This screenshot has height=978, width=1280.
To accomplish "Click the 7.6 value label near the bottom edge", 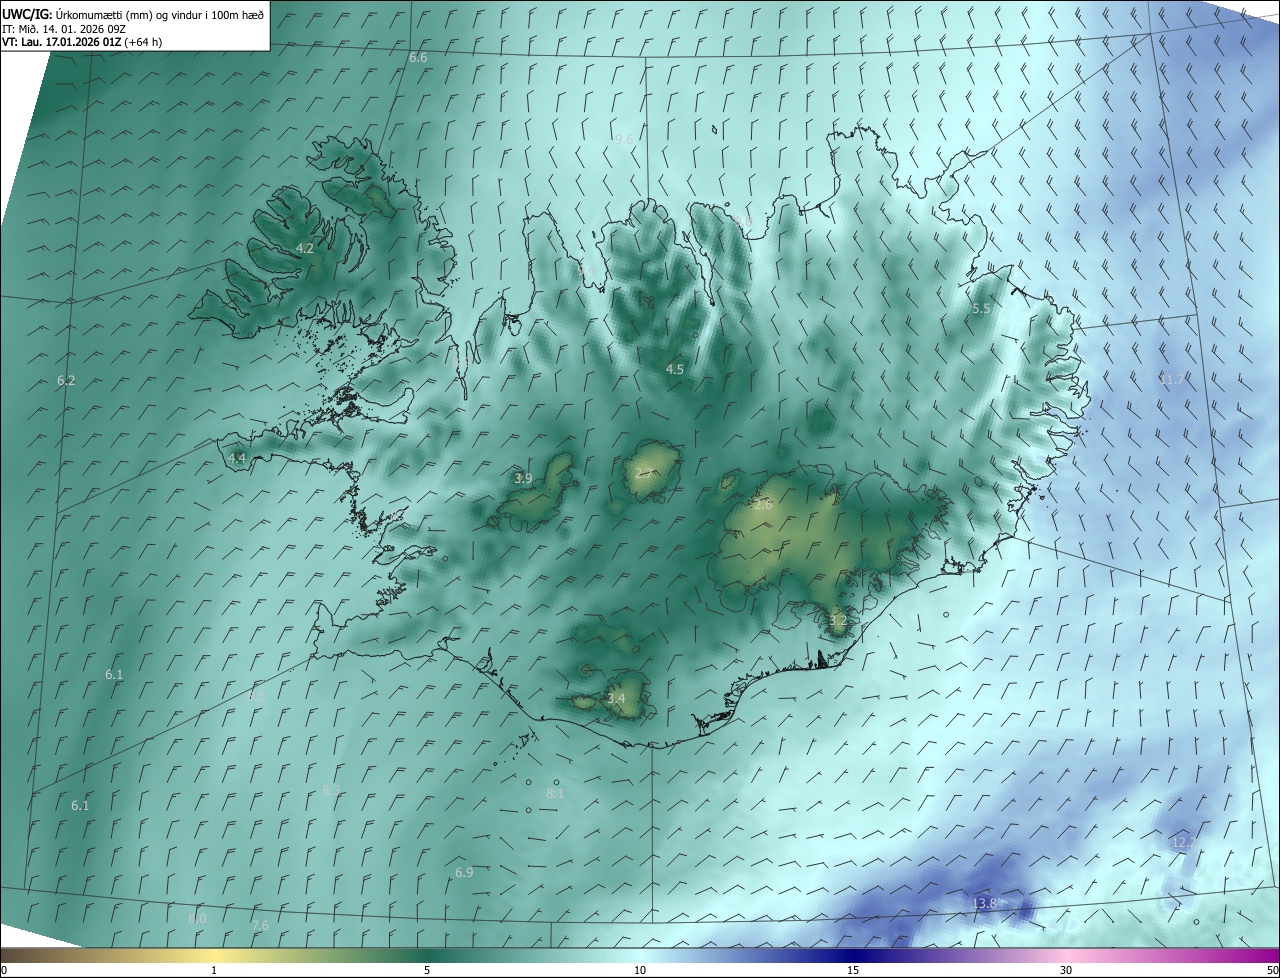I will point(260,925).
